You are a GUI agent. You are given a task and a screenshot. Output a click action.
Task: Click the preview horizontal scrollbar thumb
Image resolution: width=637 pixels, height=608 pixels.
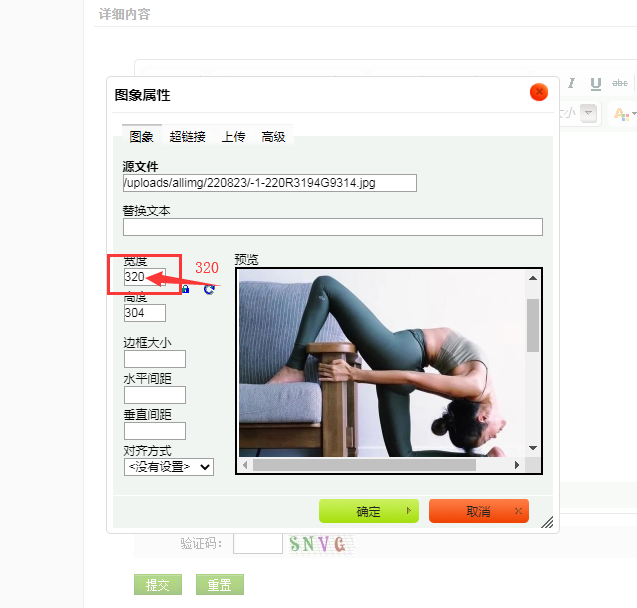click(364, 465)
